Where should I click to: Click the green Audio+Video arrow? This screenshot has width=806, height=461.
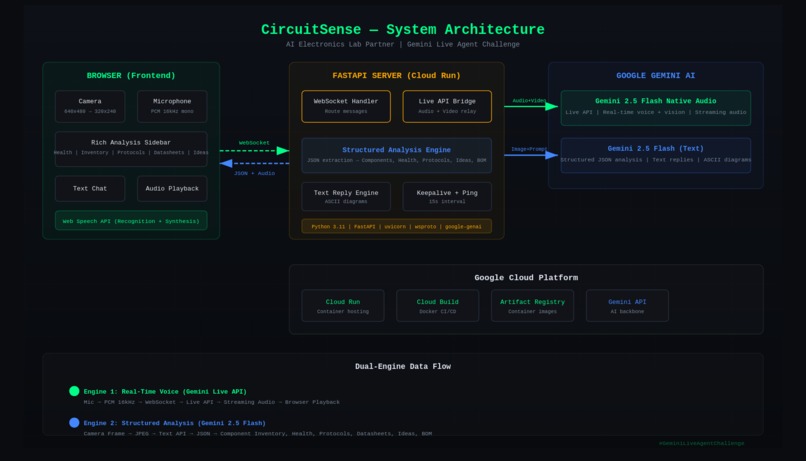[531, 106]
